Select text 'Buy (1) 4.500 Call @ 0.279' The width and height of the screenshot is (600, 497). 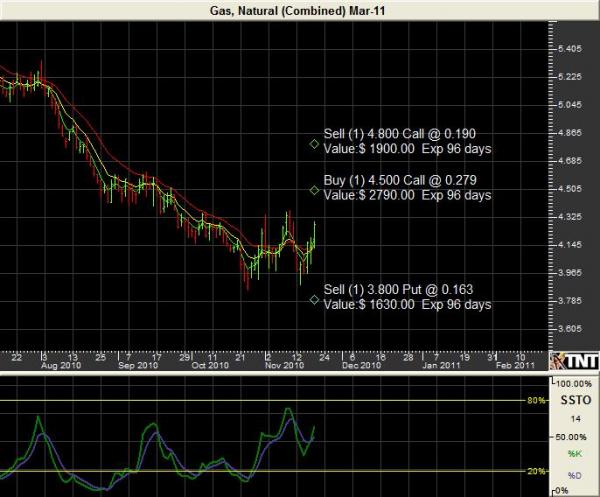400,180
